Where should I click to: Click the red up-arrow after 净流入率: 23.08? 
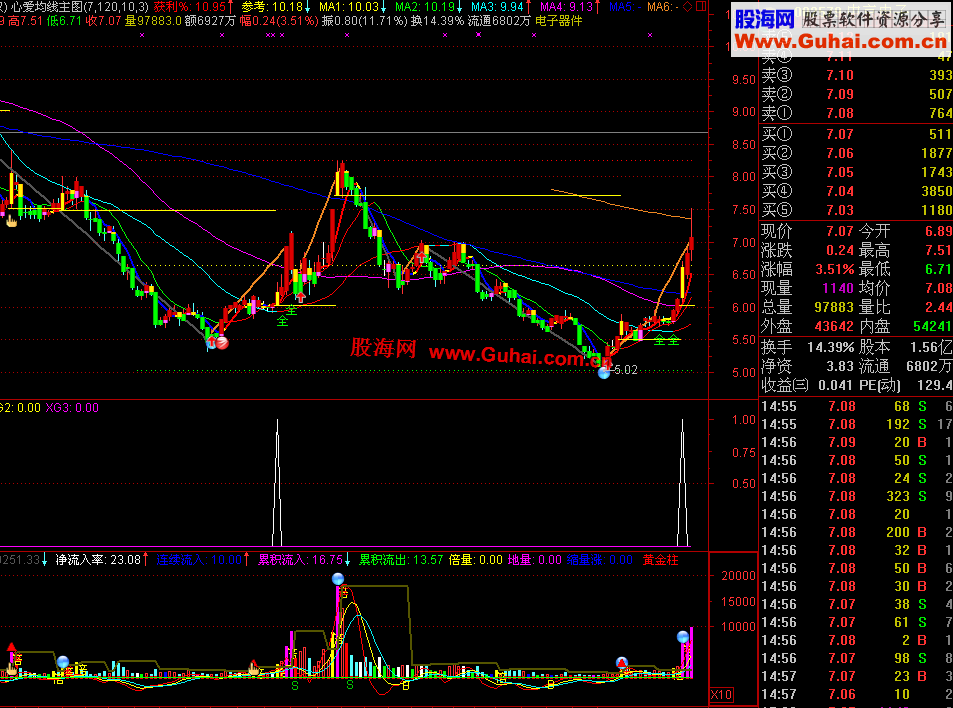click(x=145, y=560)
